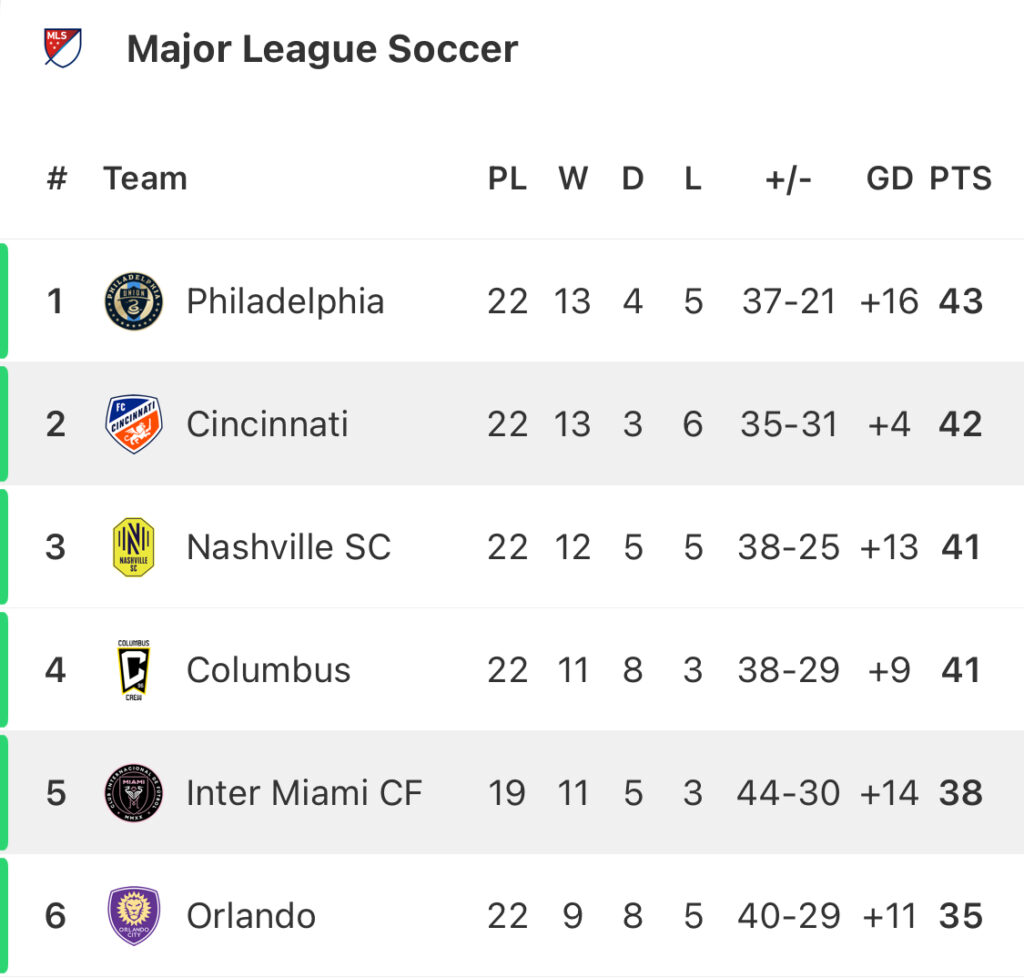This screenshot has height=978, width=1024.
Task: Open the Major League Soccer title
Action: coord(322,49)
